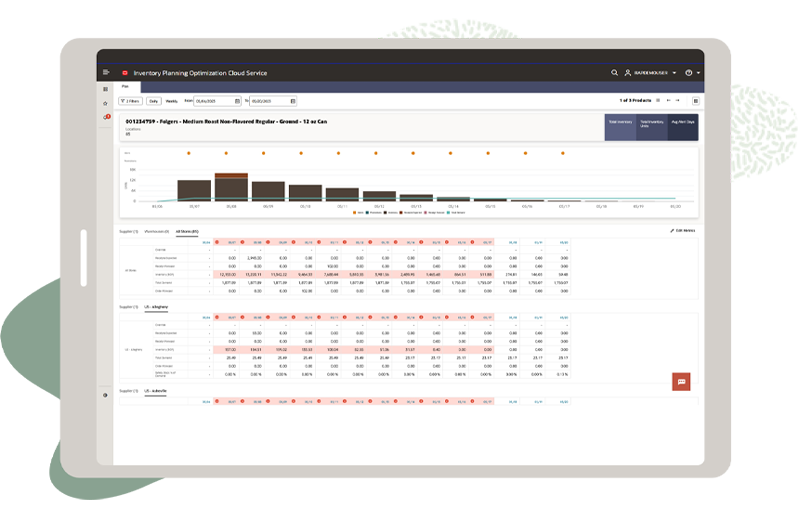Open calendar picker for From date
Image resolution: width=798 pixels, height=518 pixels.
[x=237, y=101]
